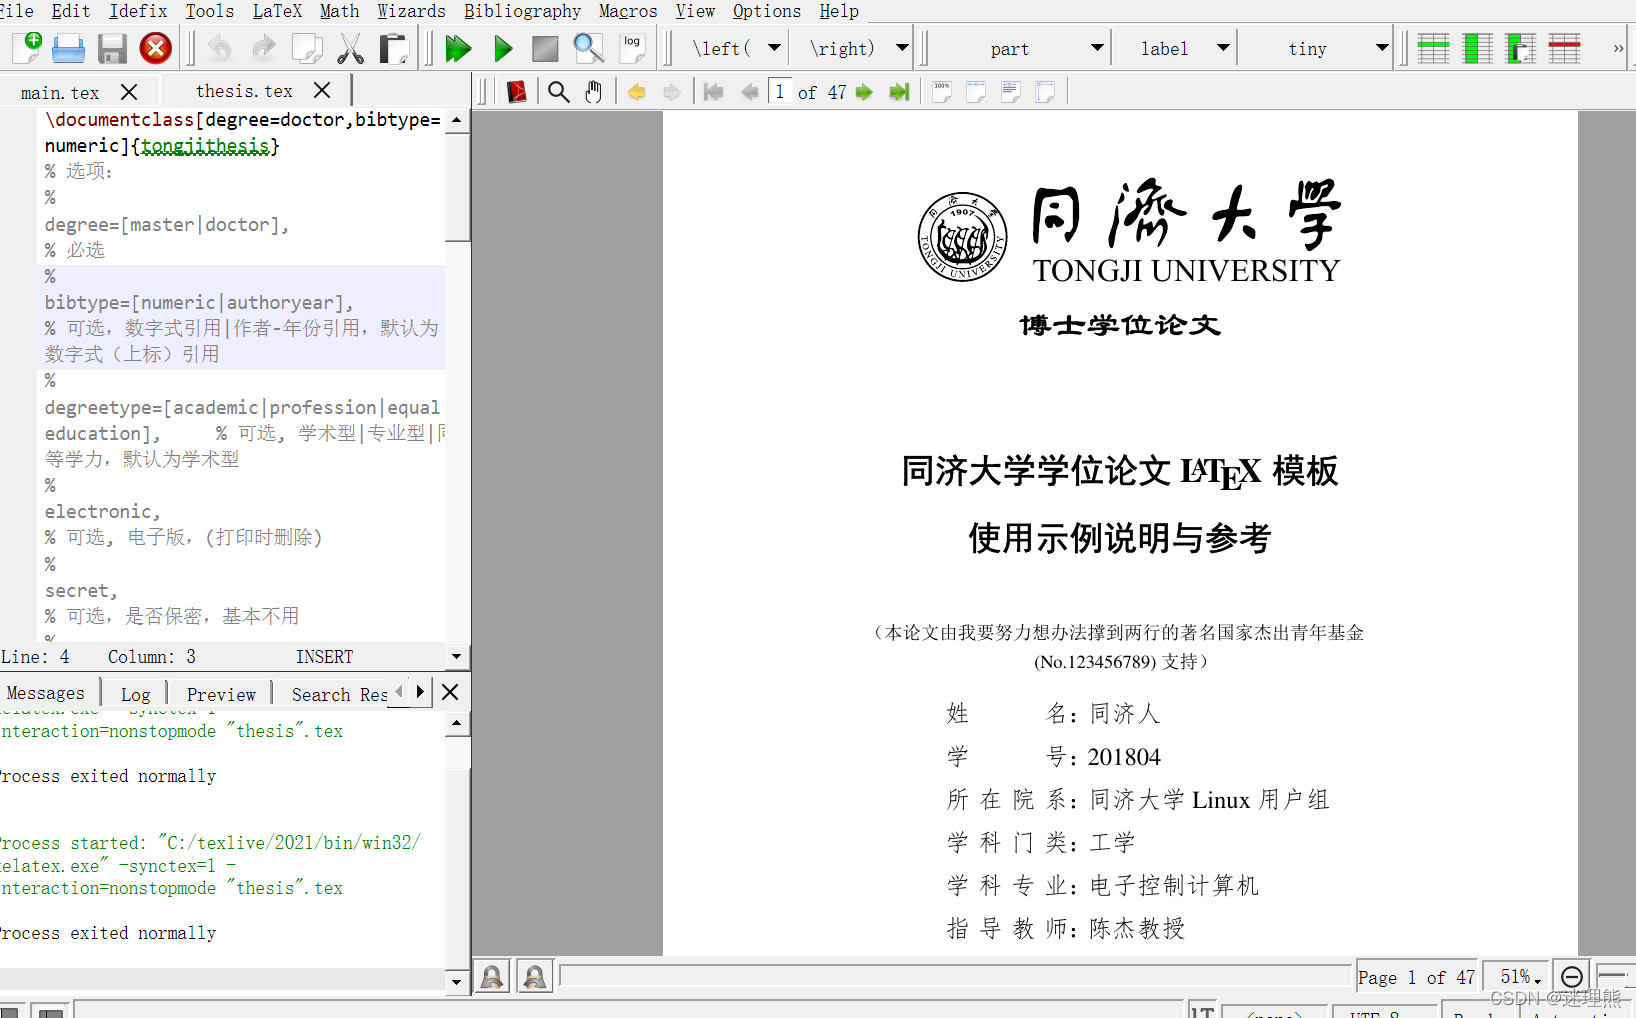Open a file with the folder icon
The width and height of the screenshot is (1636, 1018).
[x=68, y=48]
